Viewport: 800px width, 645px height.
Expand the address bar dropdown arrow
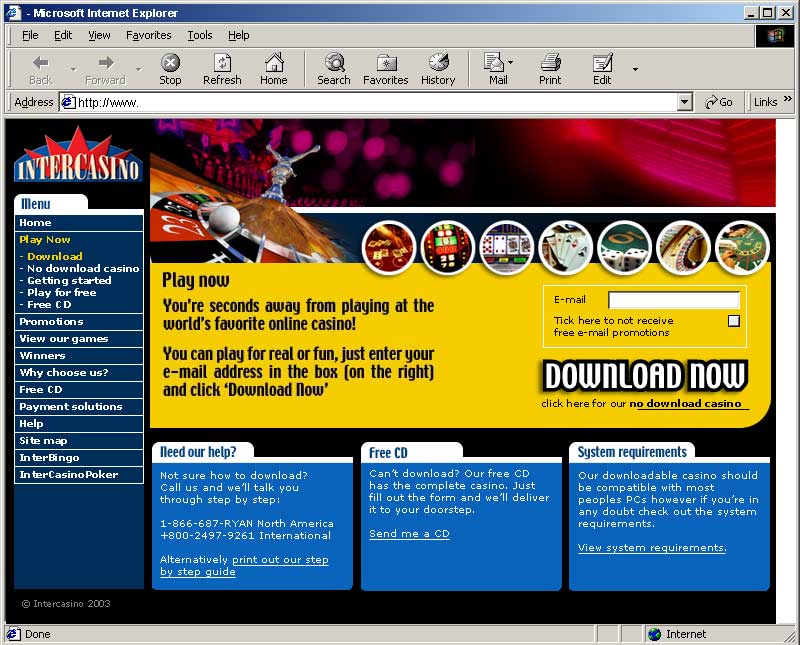coord(684,102)
